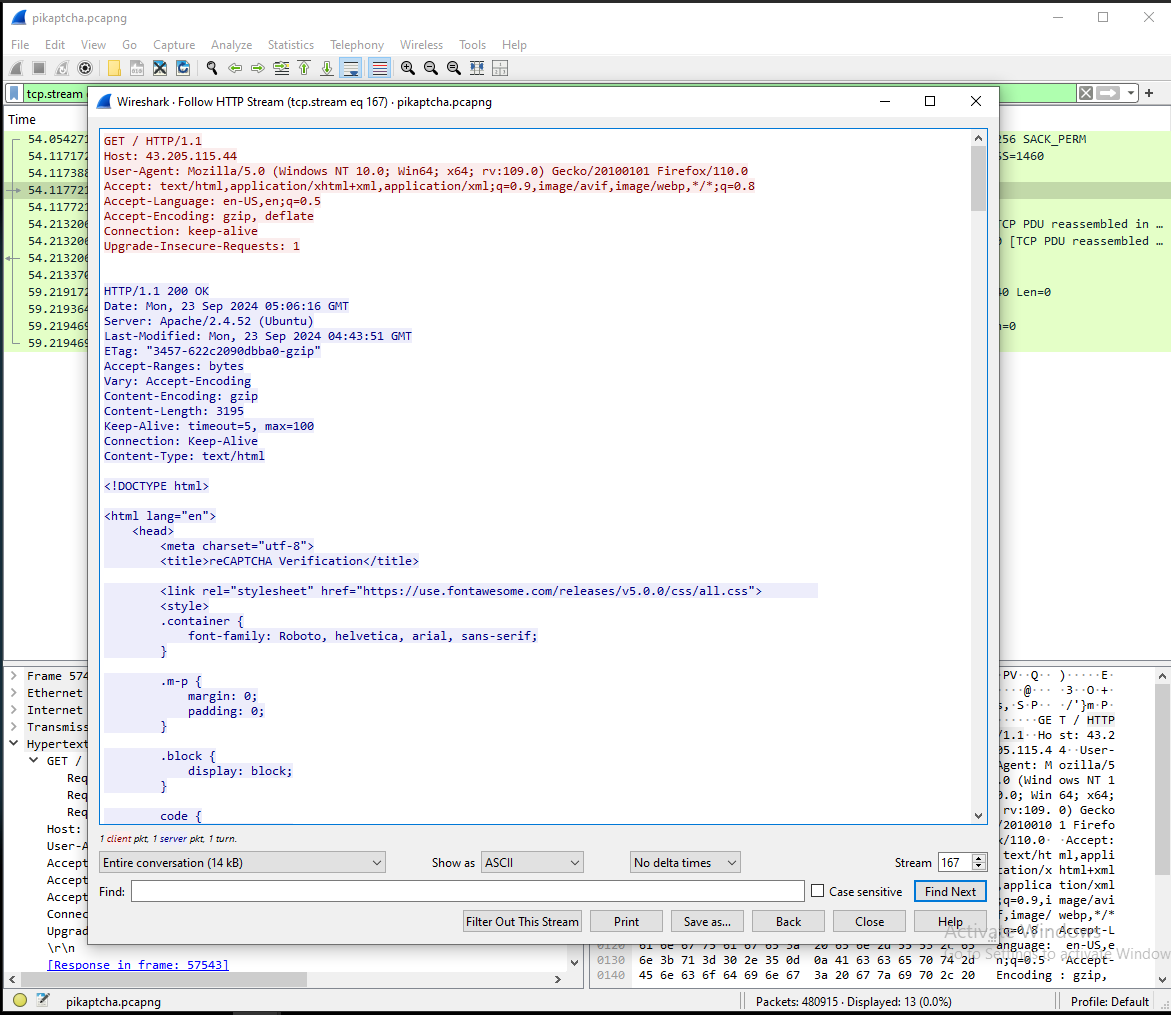The image size is (1171, 1015).
Task: Open the Wireless menu
Action: pyautogui.click(x=421, y=45)
